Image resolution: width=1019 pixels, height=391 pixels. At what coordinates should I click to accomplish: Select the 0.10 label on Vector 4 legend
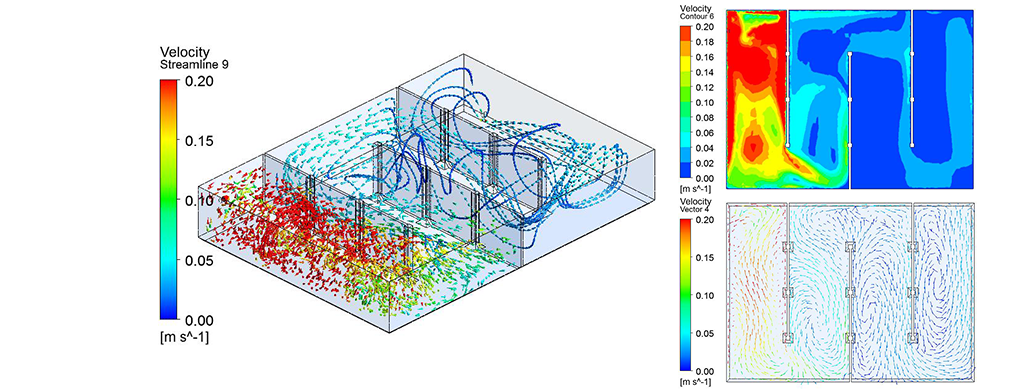click(x=704, y=295)
